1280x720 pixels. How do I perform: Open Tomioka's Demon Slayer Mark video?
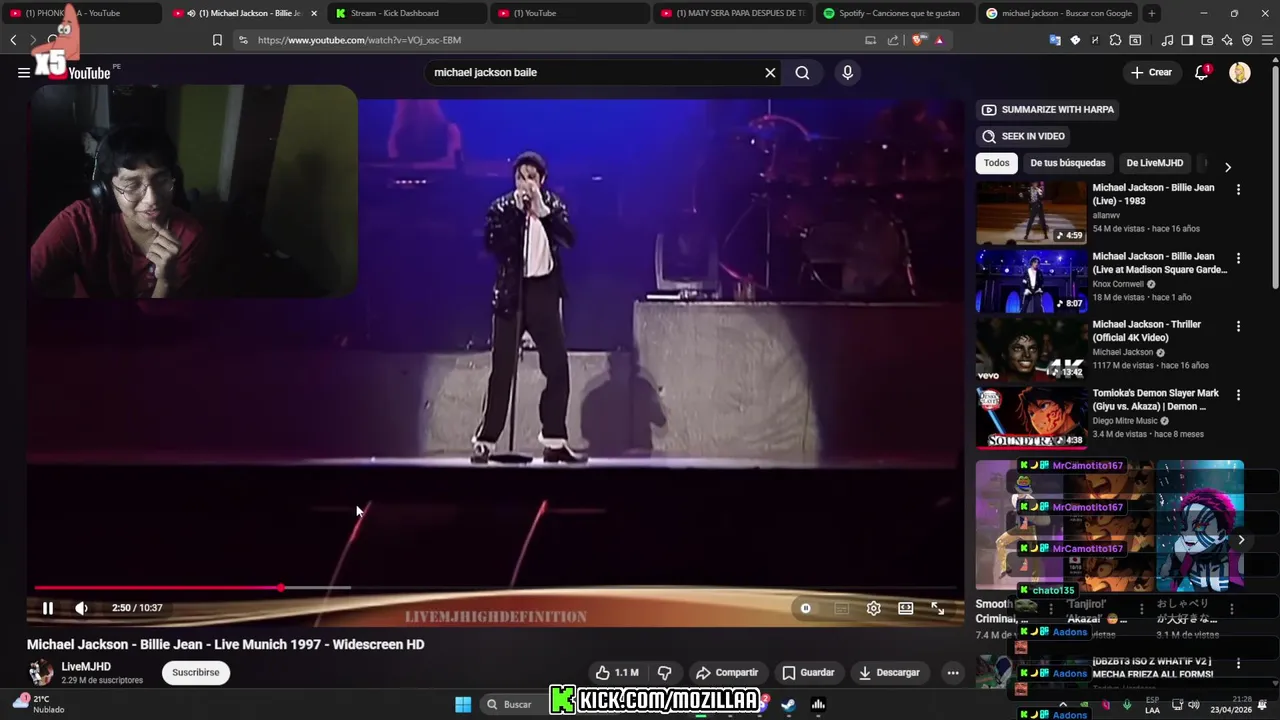coord(1031,418)
